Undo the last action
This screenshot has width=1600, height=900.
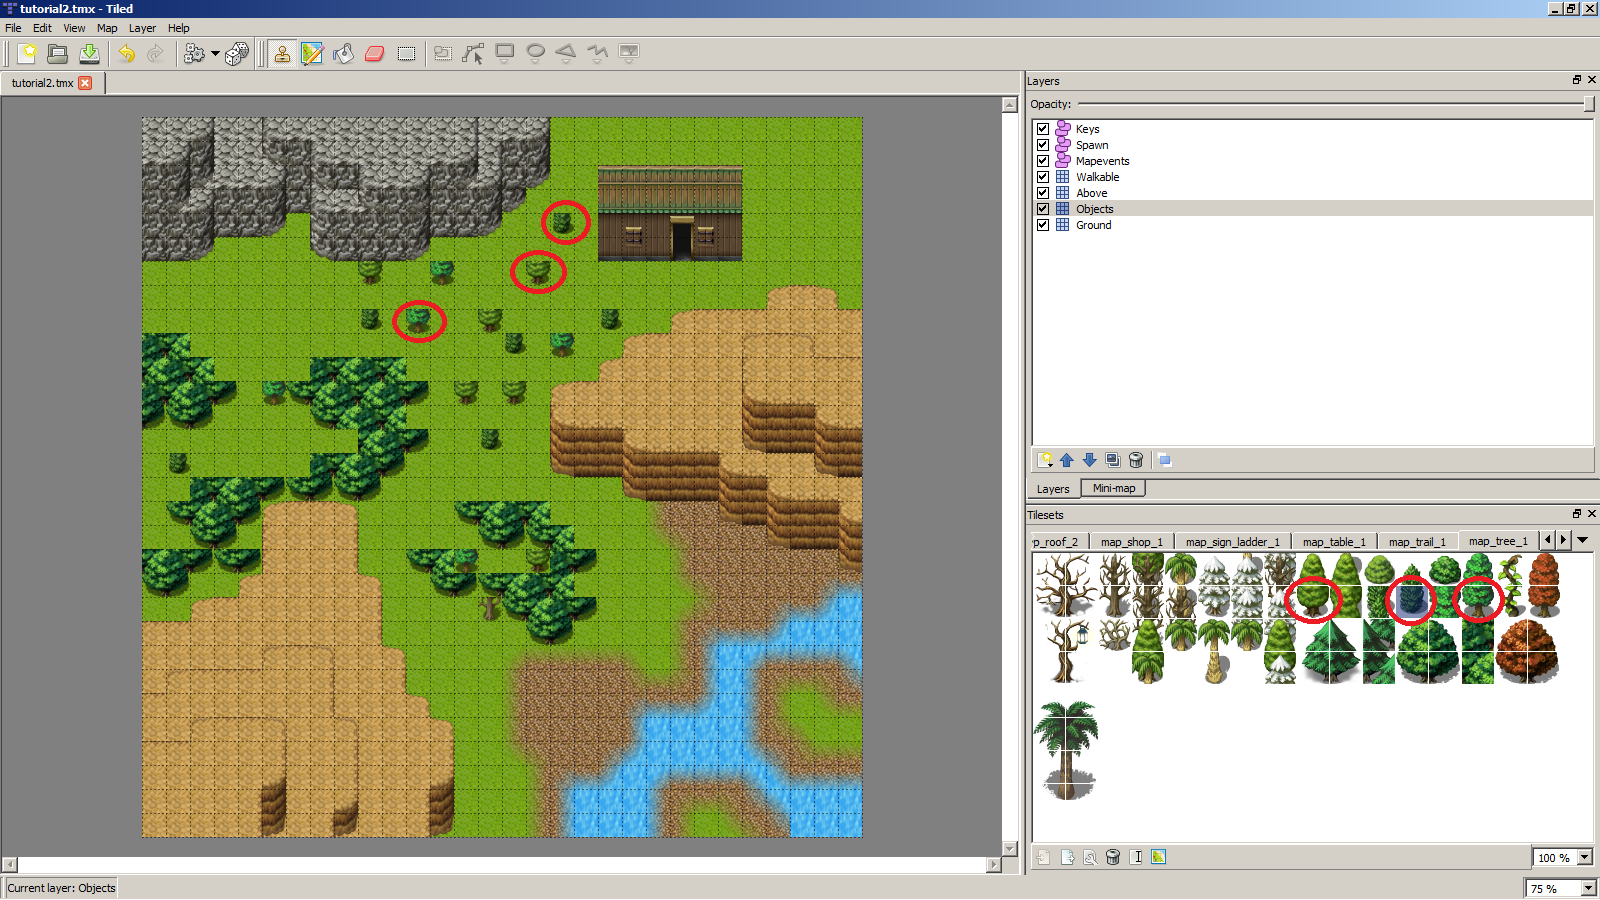click(127, 54)
